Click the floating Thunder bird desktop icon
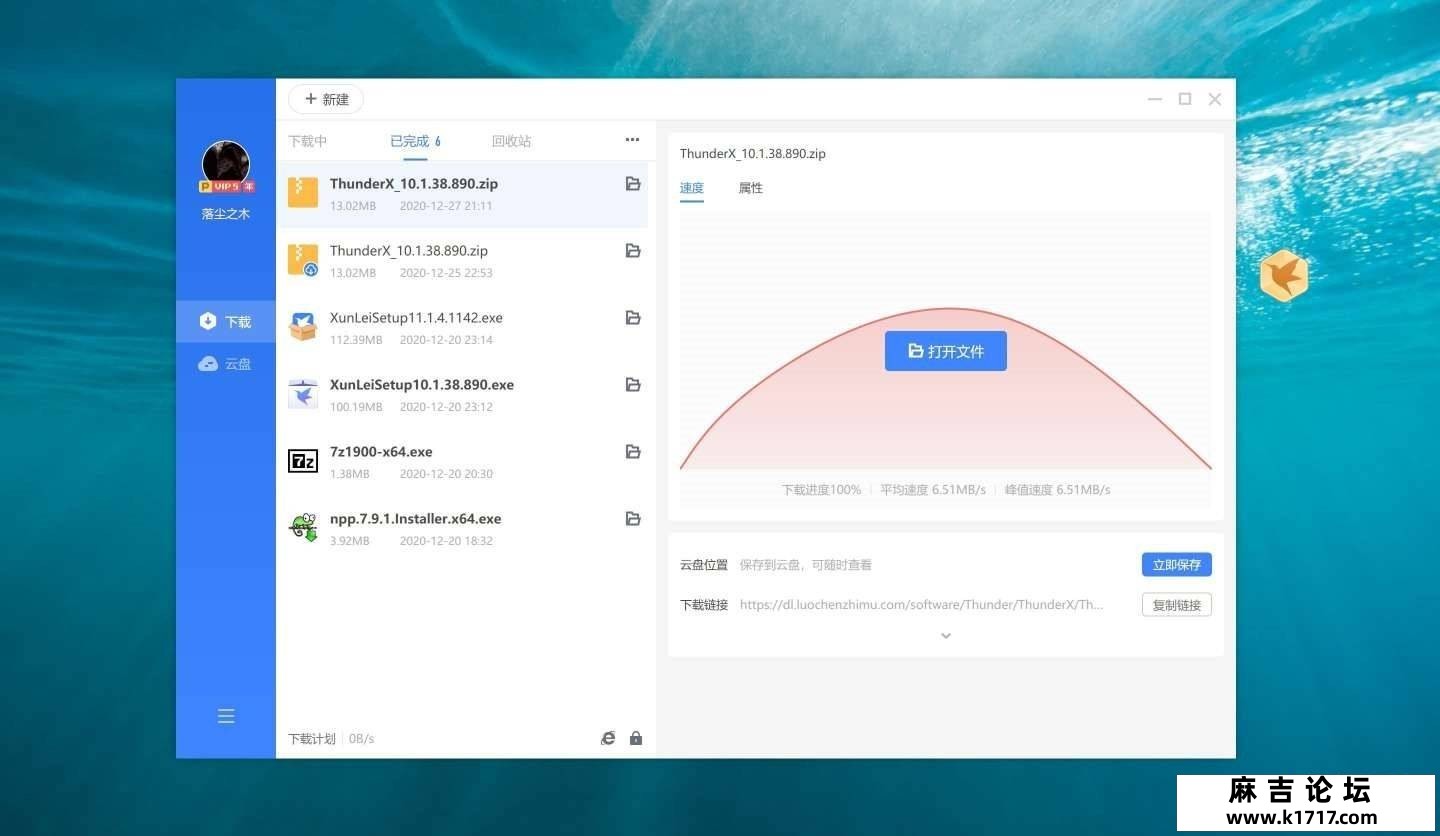The image size is (1440, 836). pos(1284,276)
